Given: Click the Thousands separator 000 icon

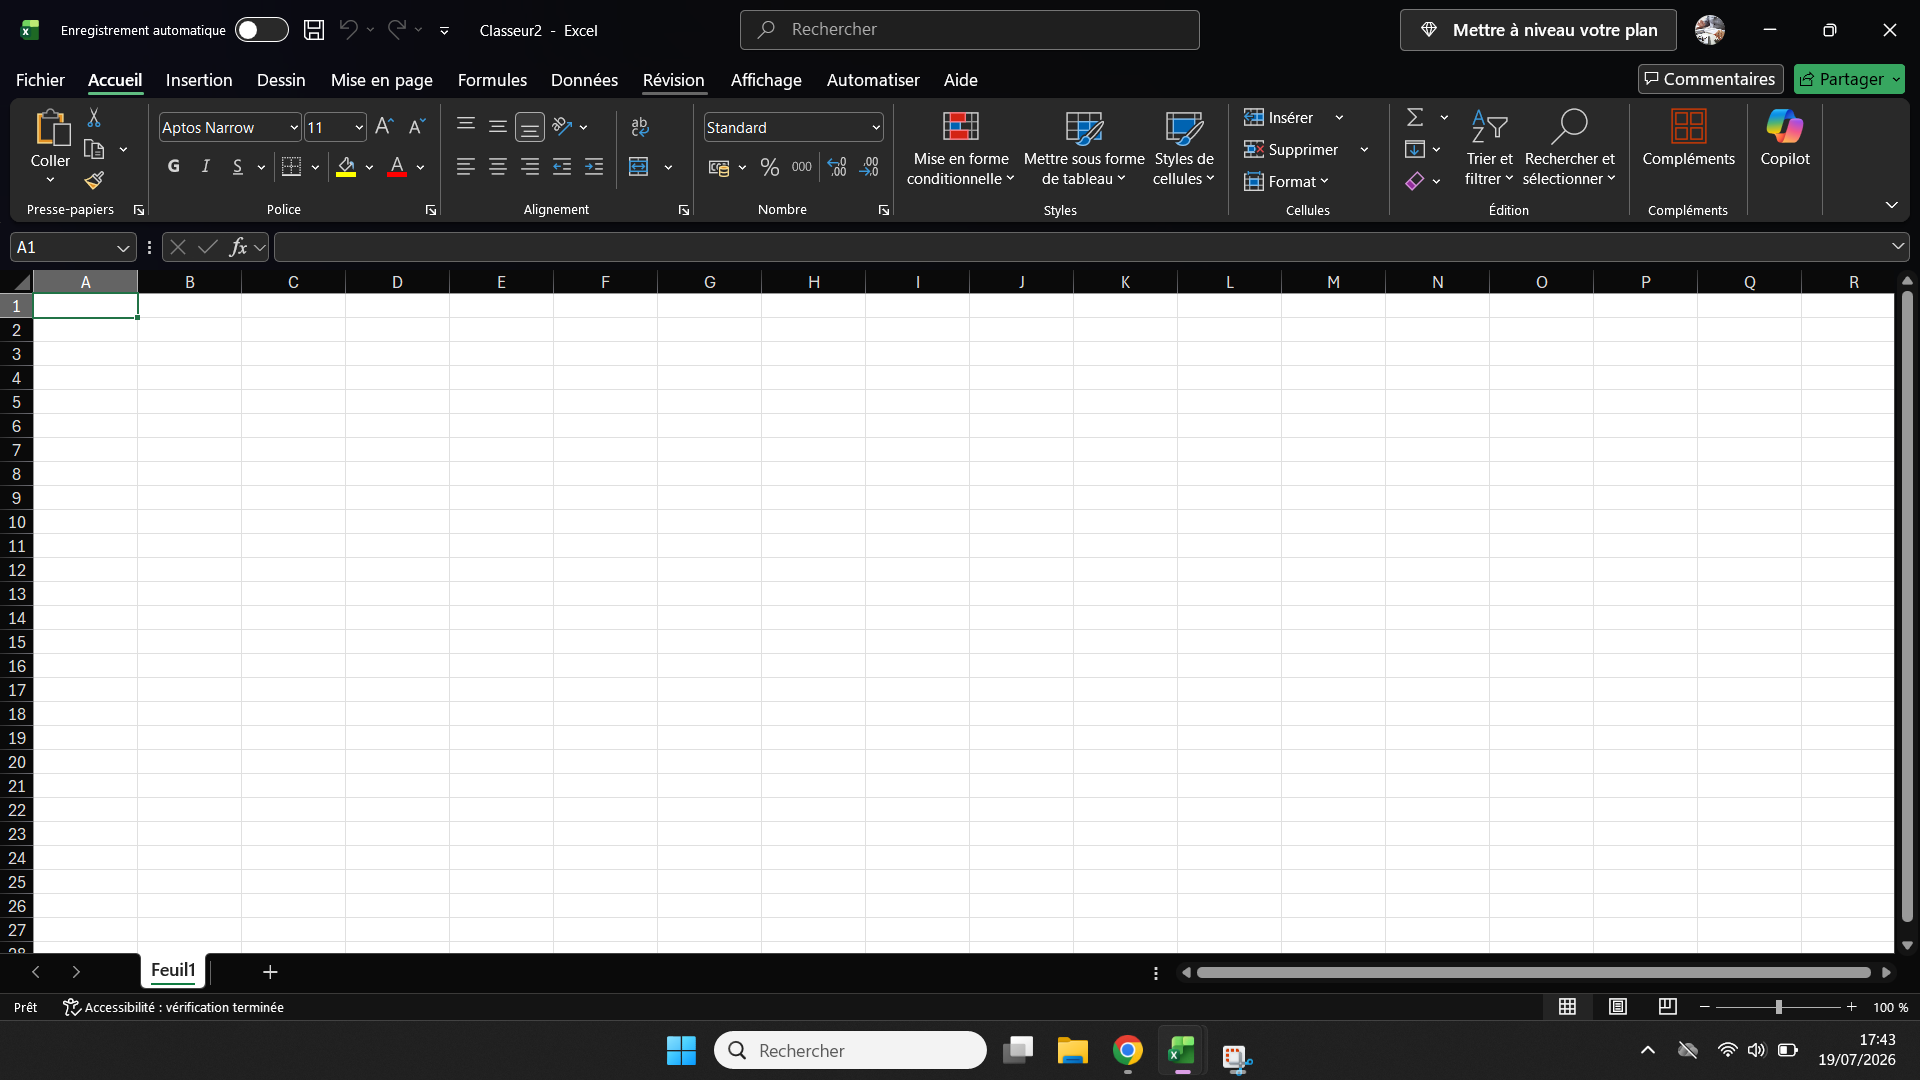Looking at the screenshot, I should 802,167.
